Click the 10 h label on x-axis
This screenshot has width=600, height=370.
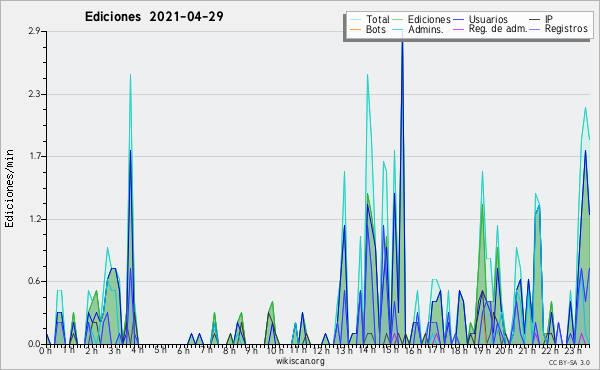click(x=274, y=350)
